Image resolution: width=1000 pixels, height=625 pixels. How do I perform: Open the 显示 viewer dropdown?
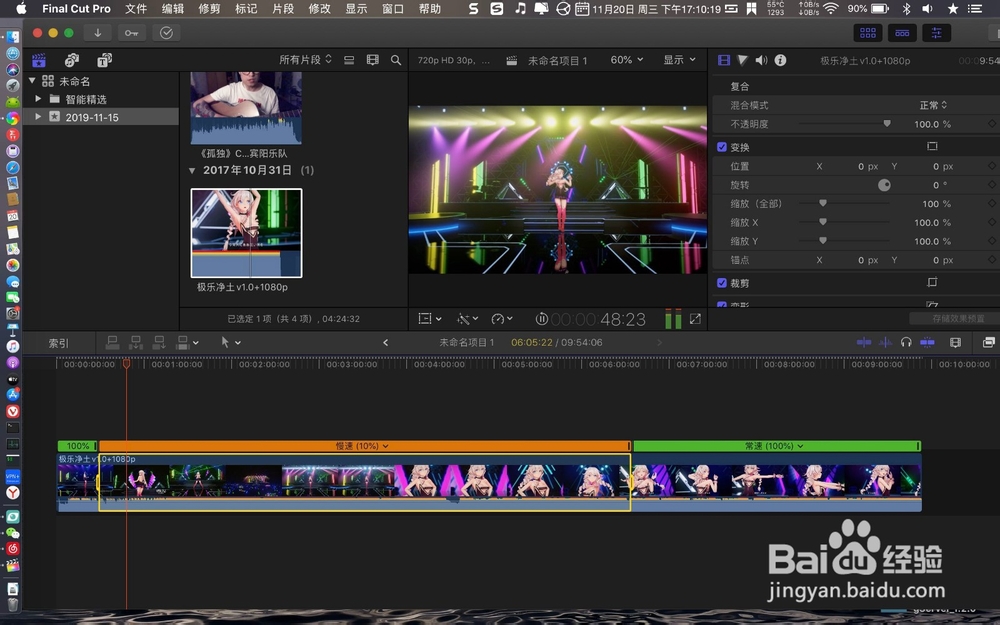click(679, 60)
